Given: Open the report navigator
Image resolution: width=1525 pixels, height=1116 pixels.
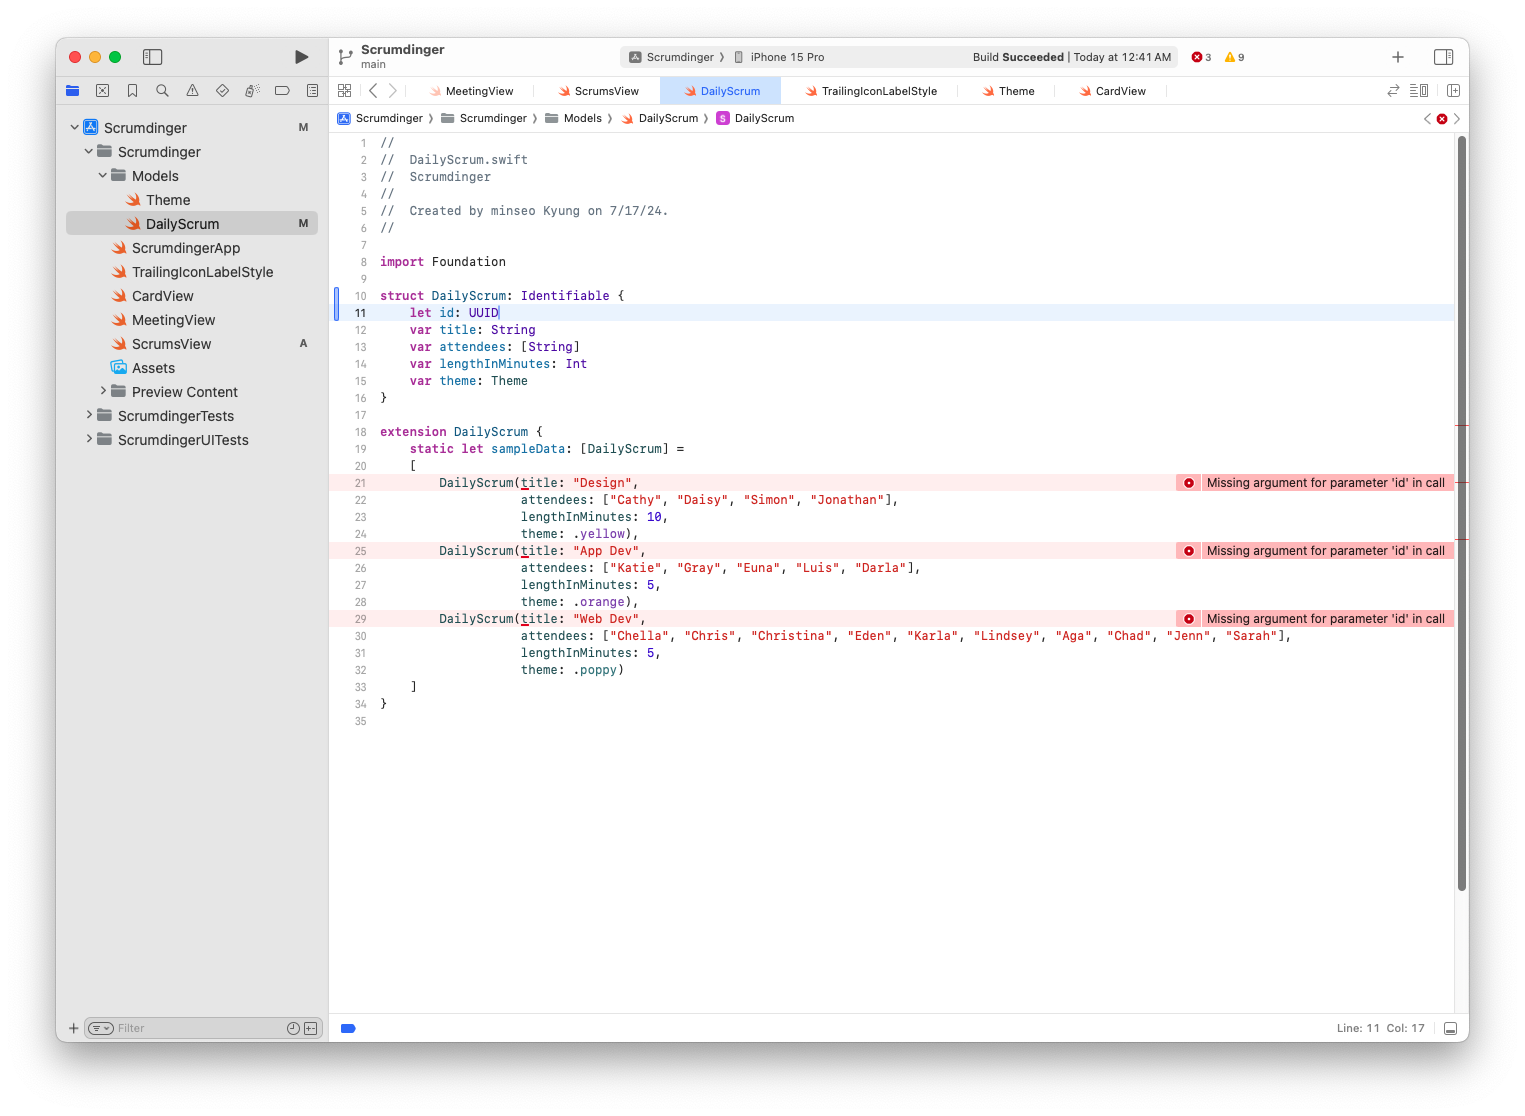Looking at the screenshot, I should [312, 91].
